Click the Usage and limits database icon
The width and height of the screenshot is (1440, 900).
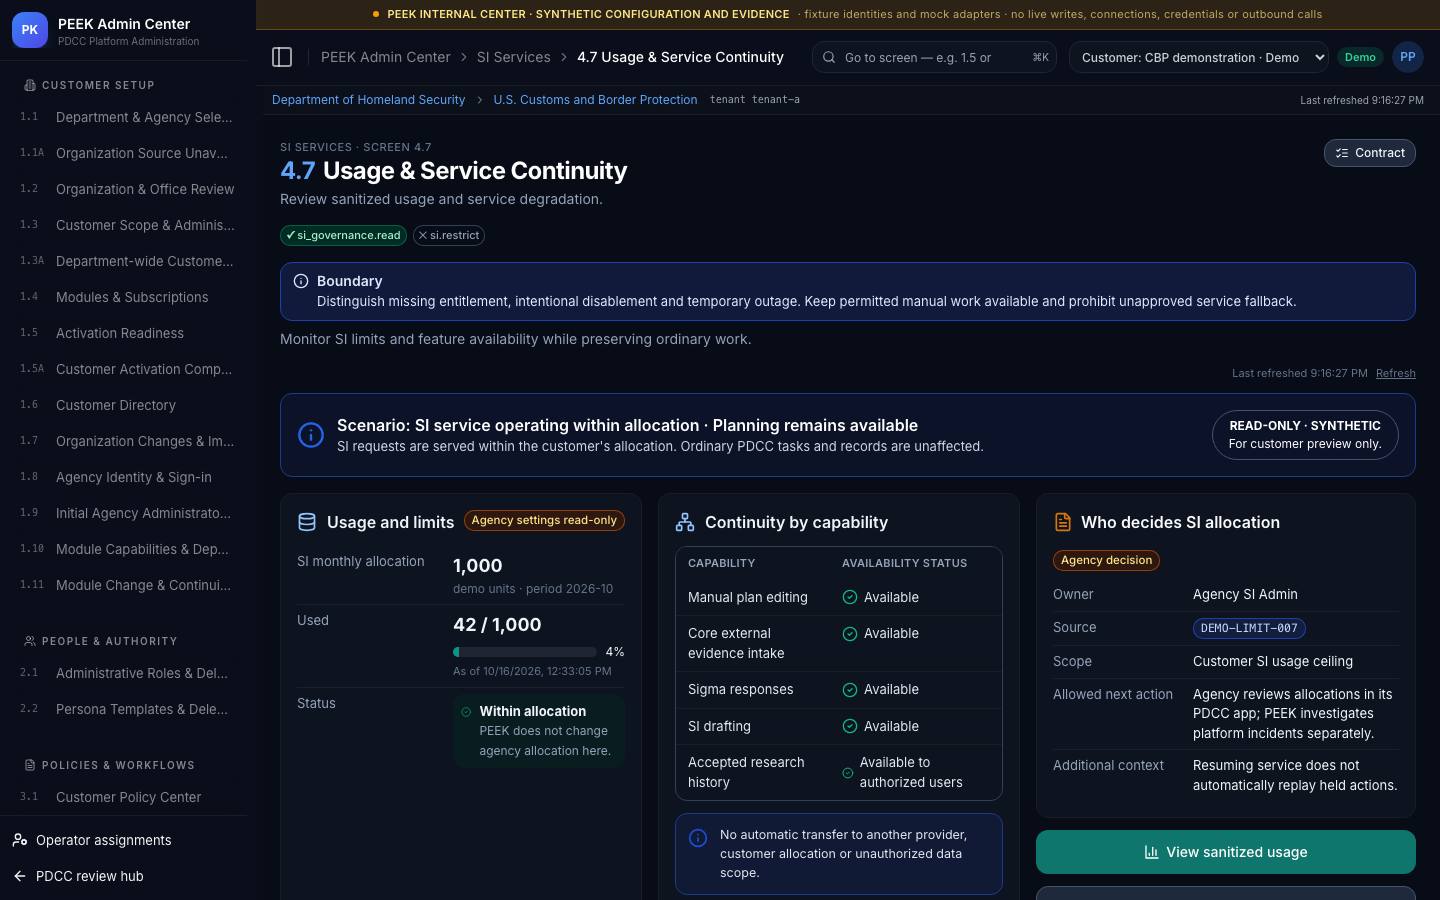click(x=307, y=522)
